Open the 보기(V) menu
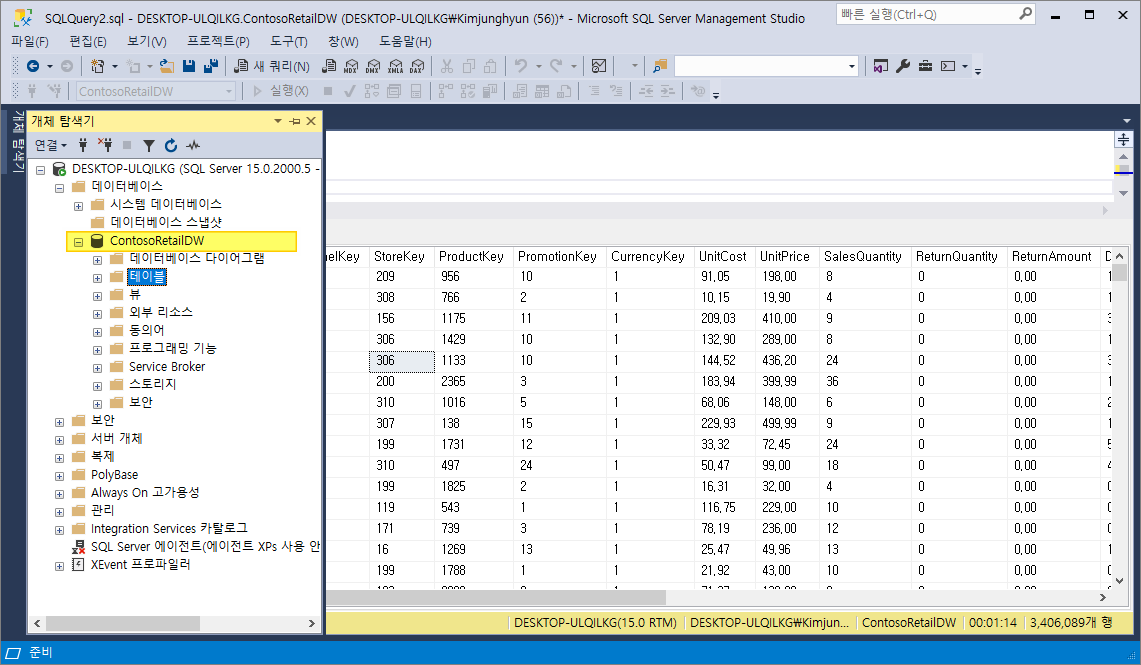1141x665 pixels. coord(147,41)
